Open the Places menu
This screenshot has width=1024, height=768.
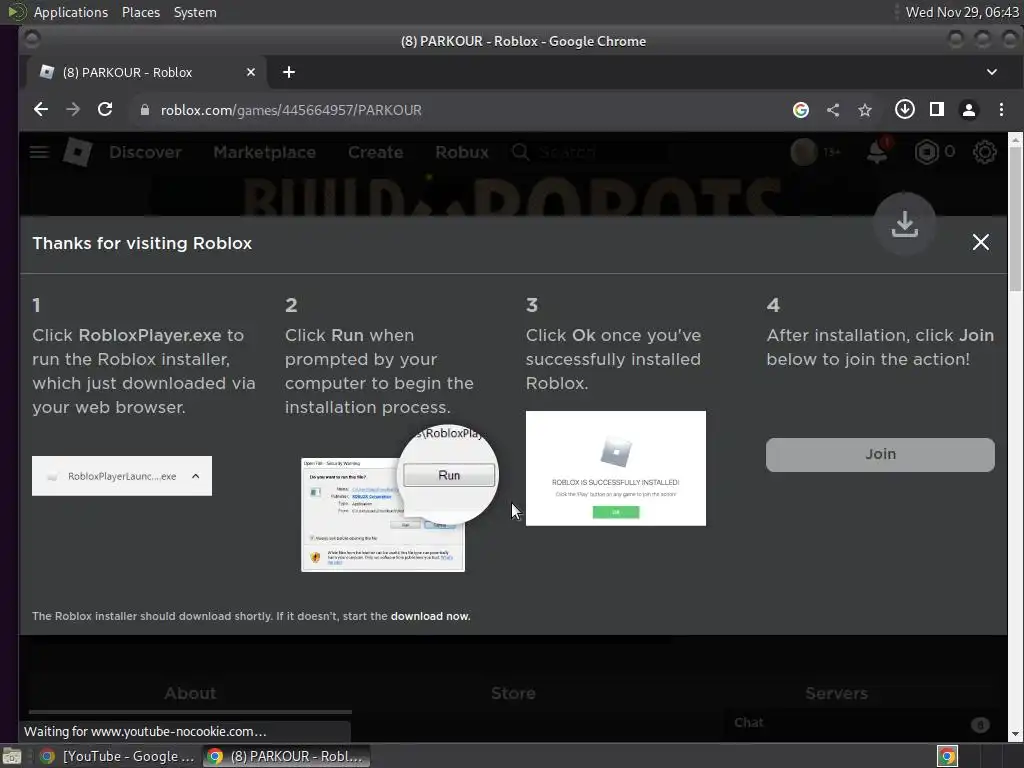coord(141,12)
